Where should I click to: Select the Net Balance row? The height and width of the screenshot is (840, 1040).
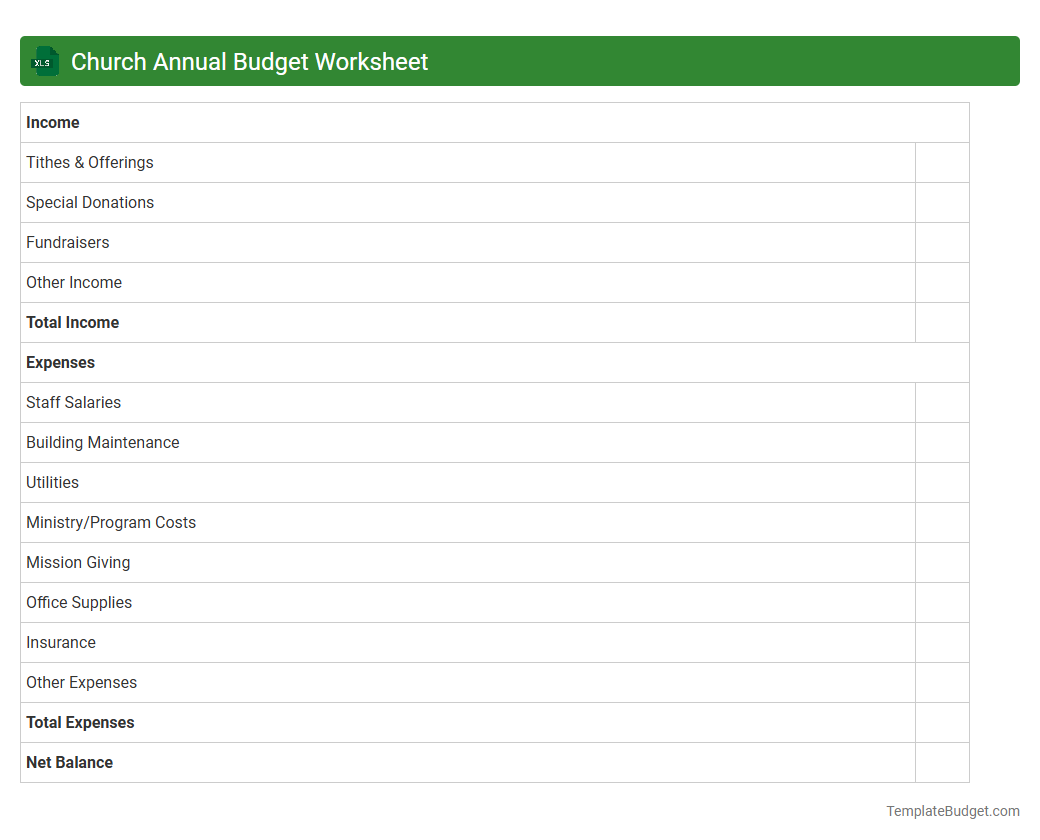[x=69, y=762]
